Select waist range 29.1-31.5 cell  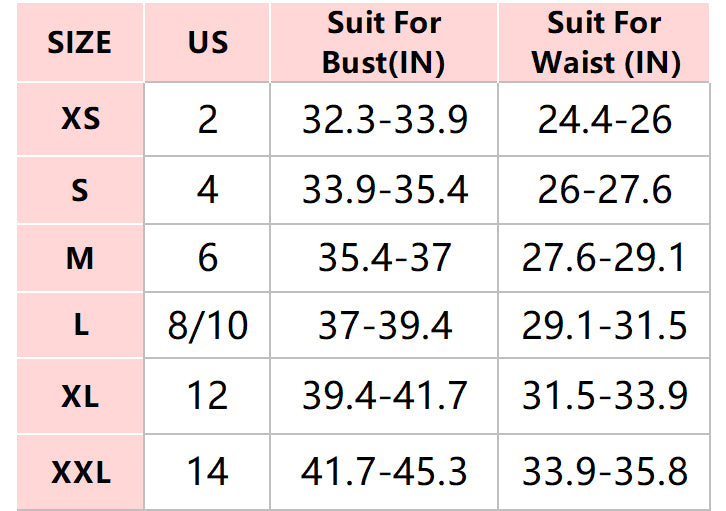coord(606,327)
